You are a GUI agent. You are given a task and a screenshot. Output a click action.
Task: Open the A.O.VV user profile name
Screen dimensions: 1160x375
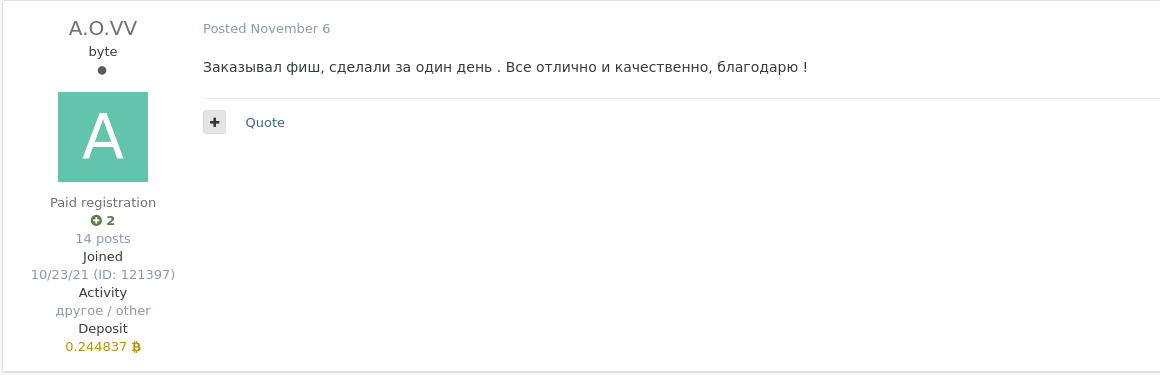103,28
